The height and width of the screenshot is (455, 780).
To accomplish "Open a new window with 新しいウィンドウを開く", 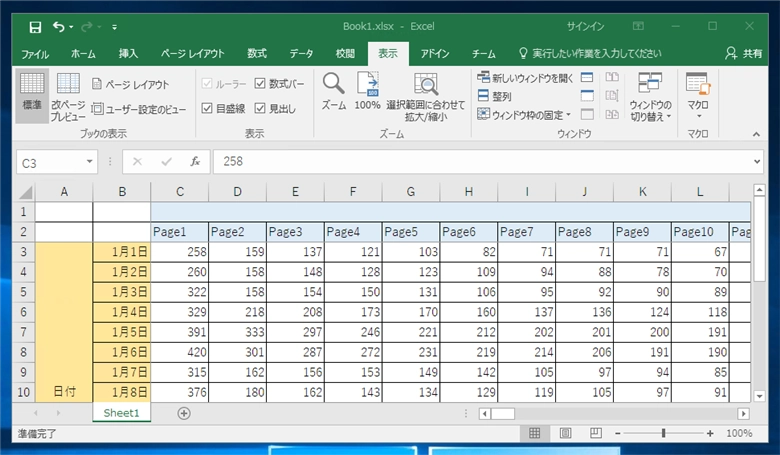I will pyautogui.click(x=525, y=78).
